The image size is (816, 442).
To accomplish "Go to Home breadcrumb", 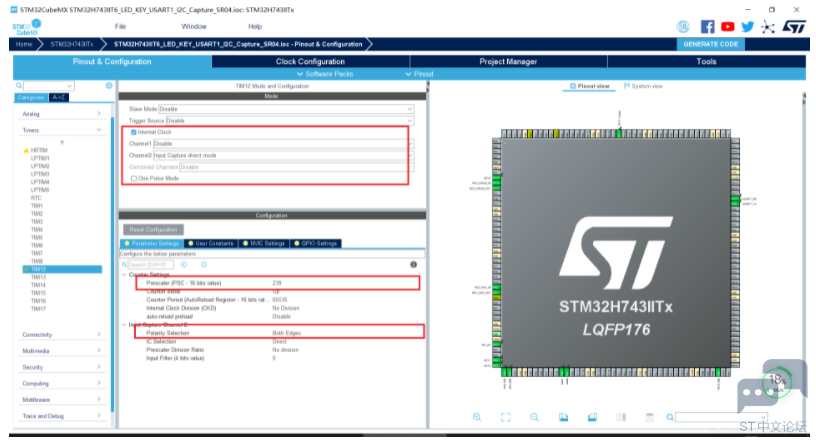I will 24,44.
